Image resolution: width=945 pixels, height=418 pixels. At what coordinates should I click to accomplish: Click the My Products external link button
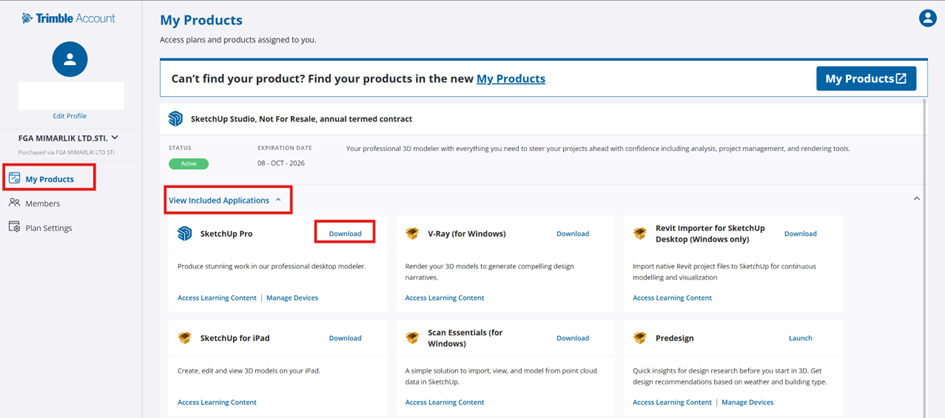click(866, 79)
